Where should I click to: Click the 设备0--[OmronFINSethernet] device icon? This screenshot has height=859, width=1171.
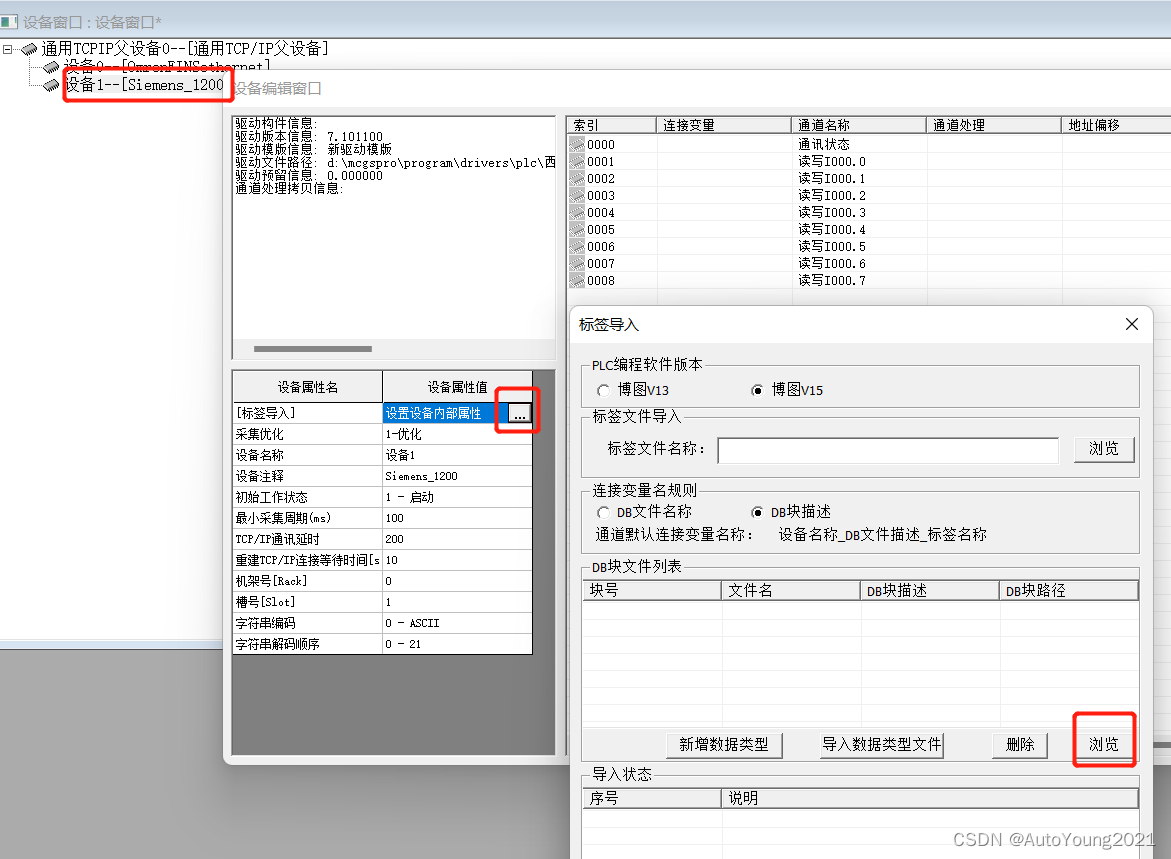tap(49, 66)
